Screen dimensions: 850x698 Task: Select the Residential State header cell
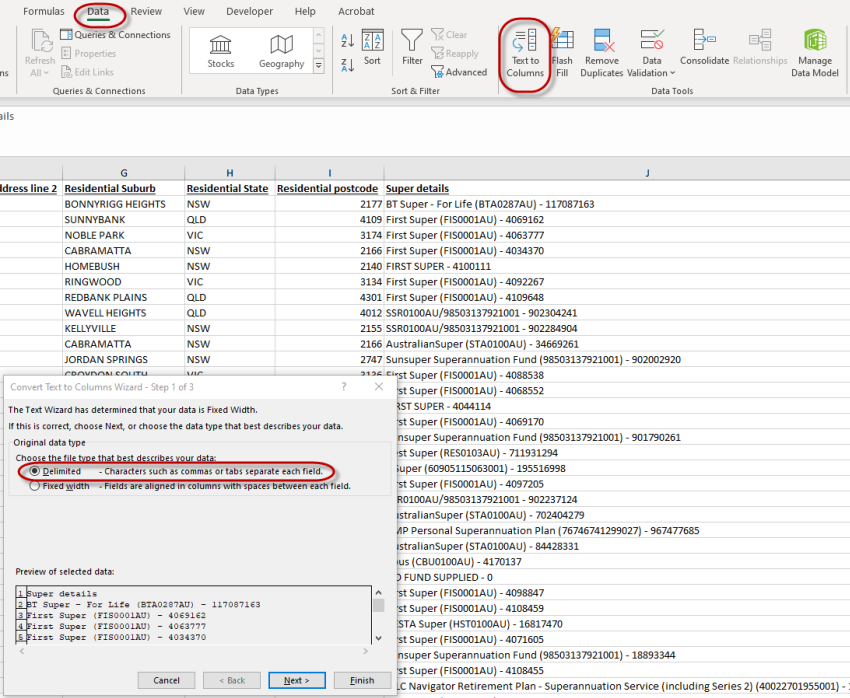coord(230,189)
